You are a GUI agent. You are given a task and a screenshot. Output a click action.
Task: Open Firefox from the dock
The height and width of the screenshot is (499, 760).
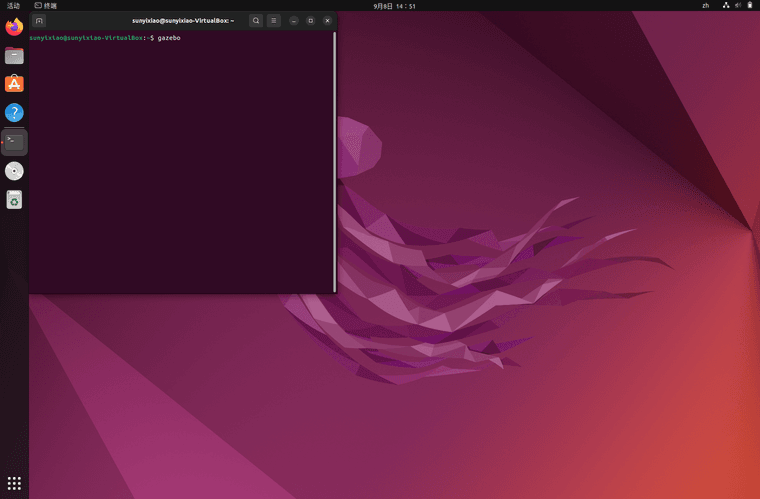point(14,27)
